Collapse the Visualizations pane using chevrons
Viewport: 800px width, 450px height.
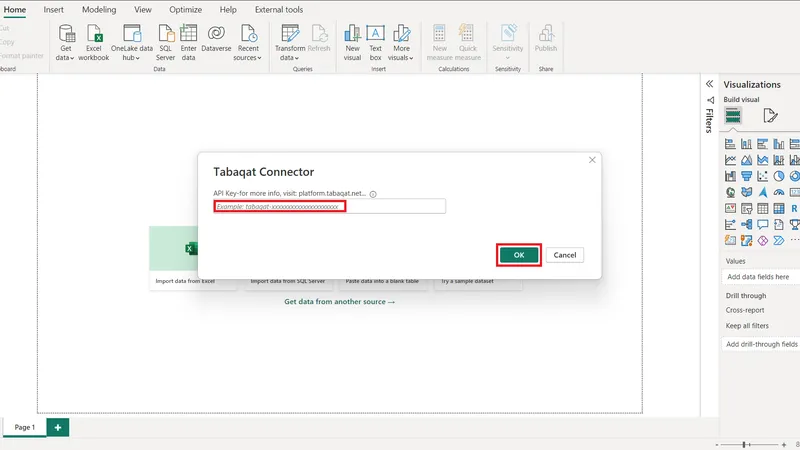(x=709, y=85)
